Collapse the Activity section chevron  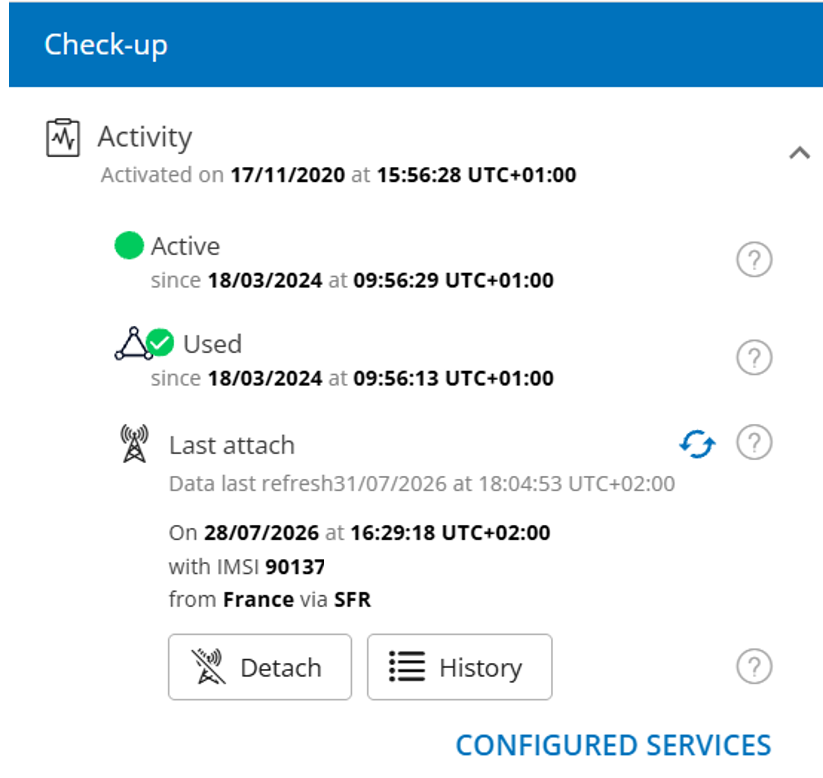(799, 153)
